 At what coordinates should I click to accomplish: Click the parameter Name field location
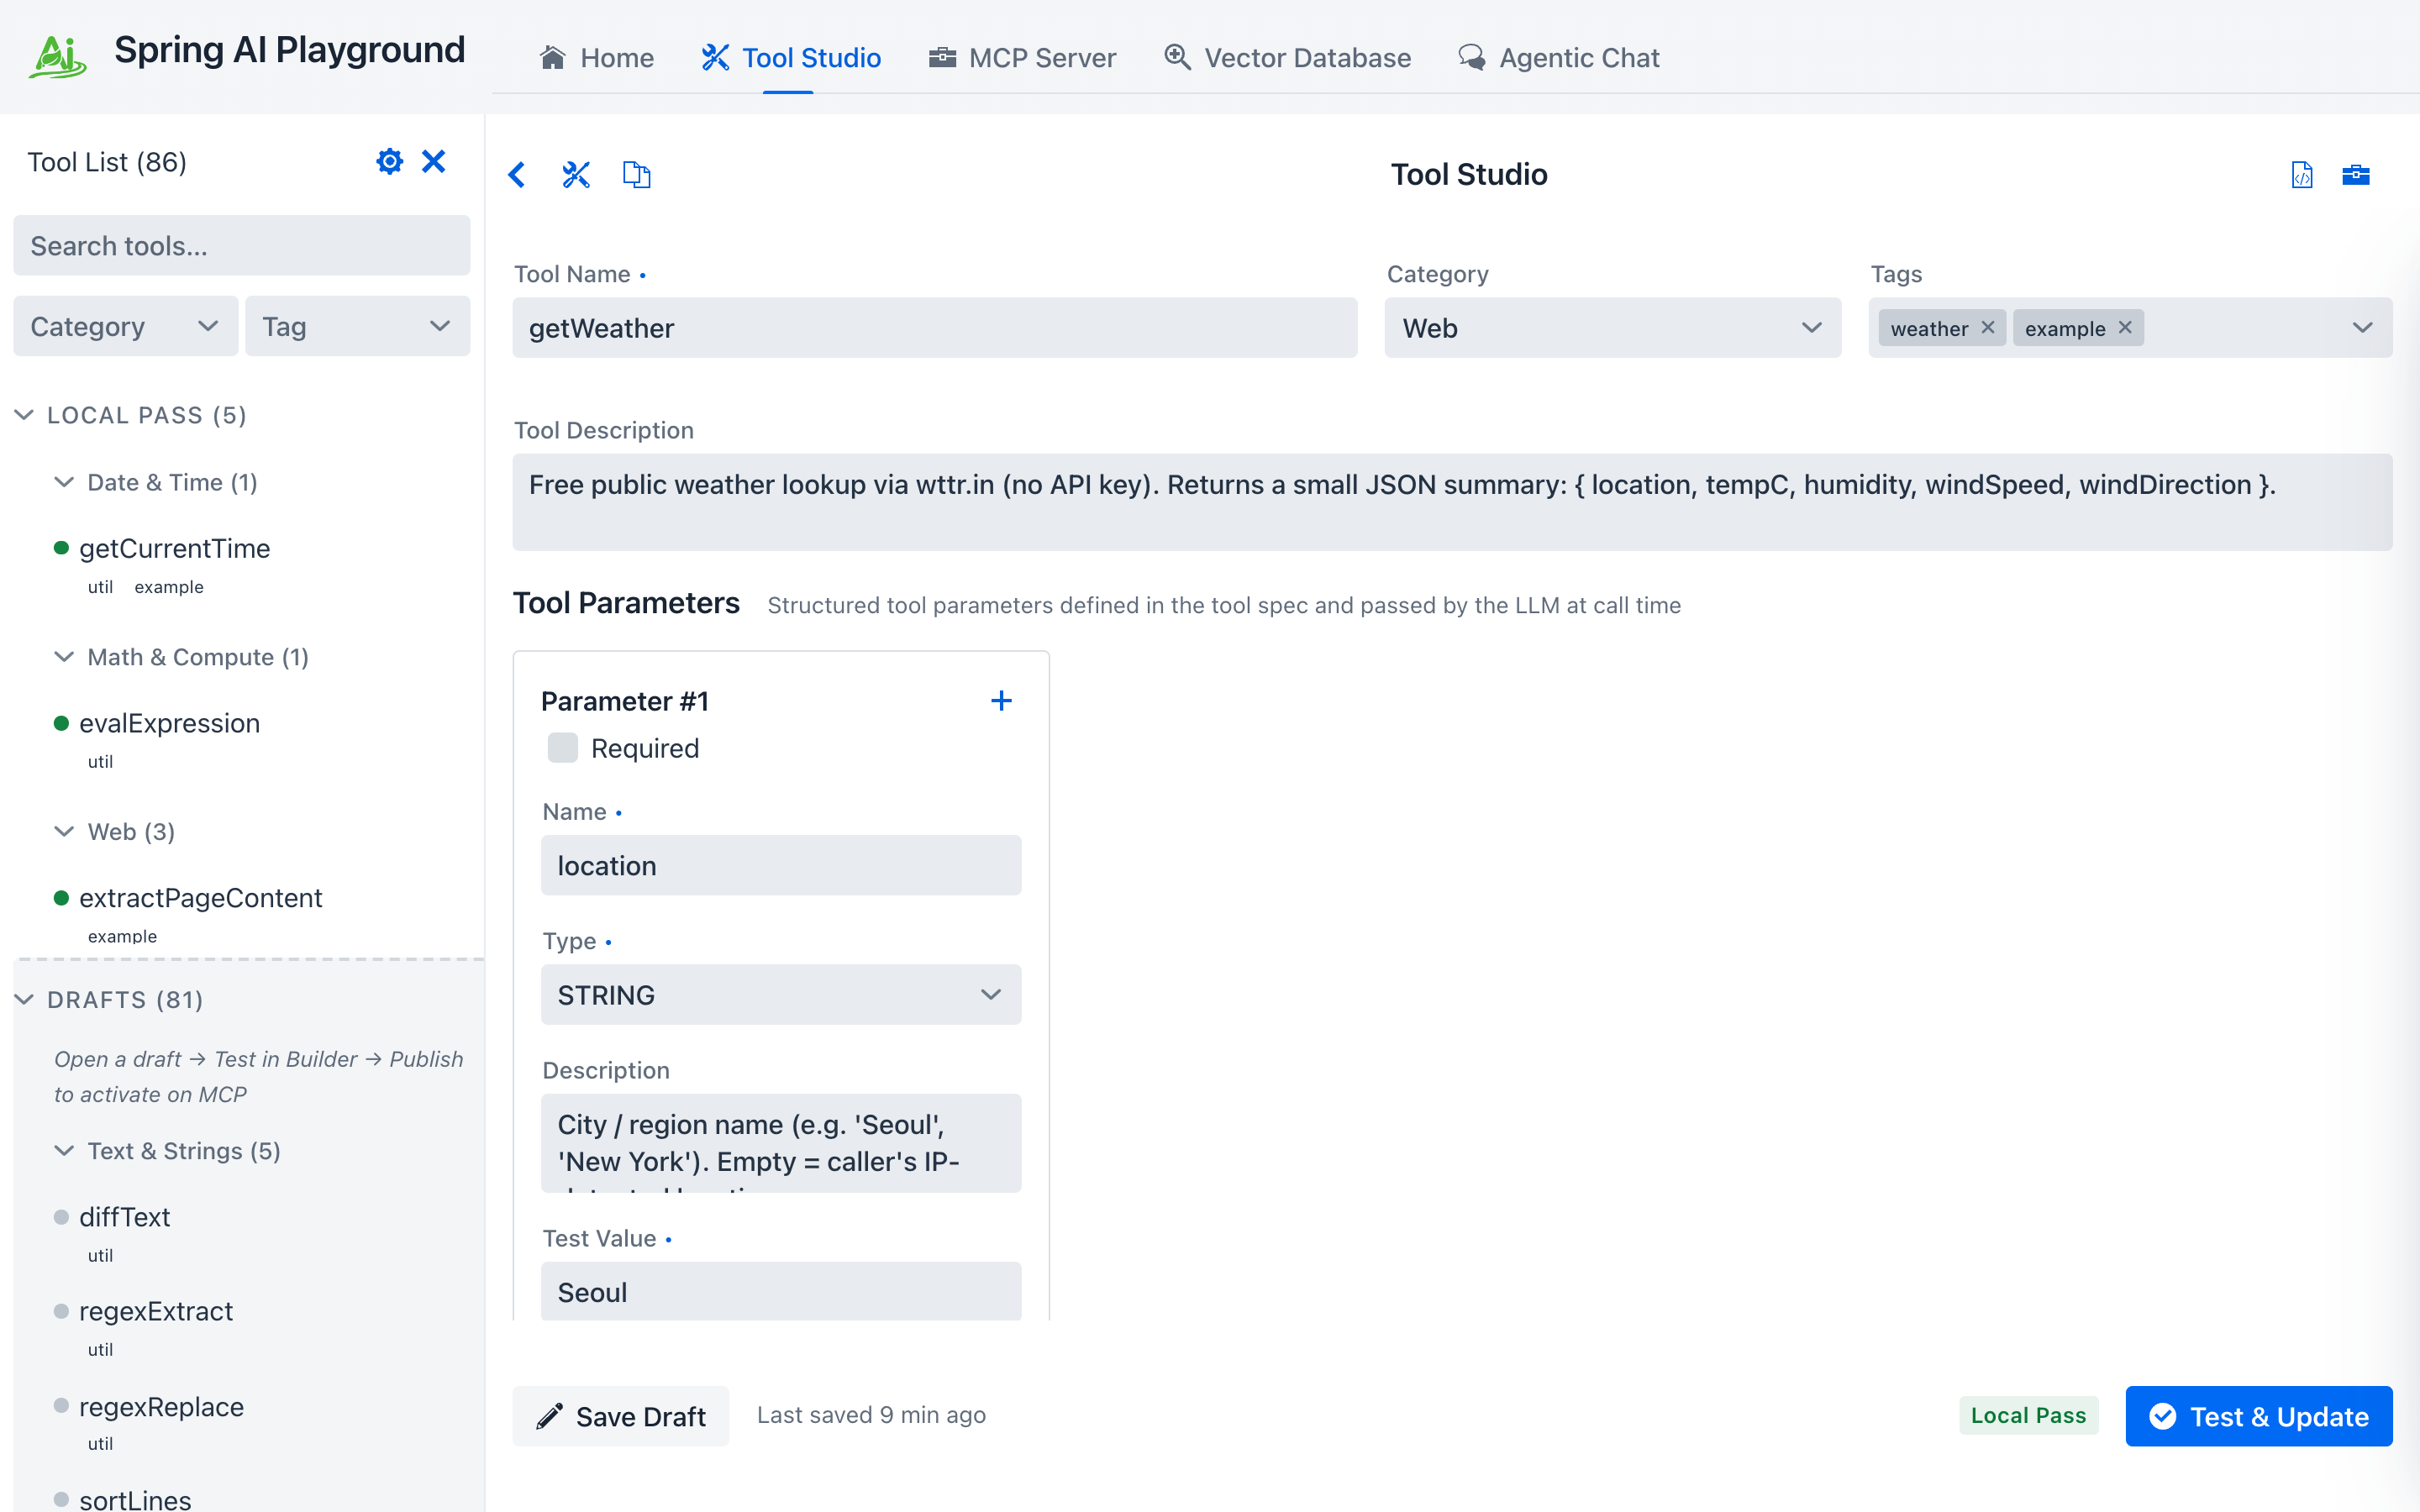coord(781,865)
